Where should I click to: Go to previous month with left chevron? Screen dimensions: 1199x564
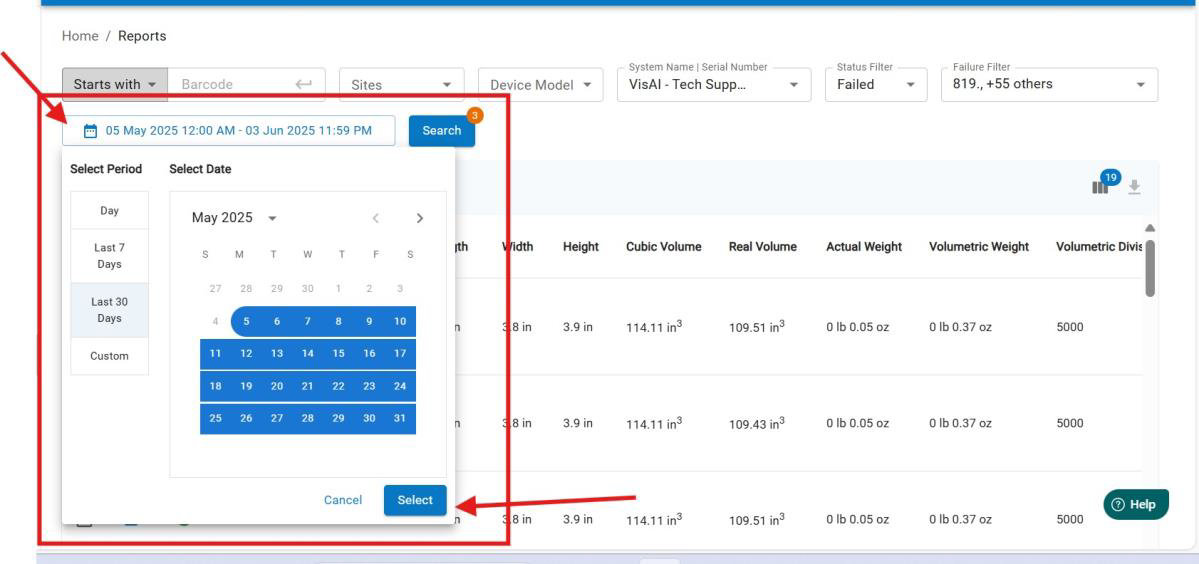(375, 219)
